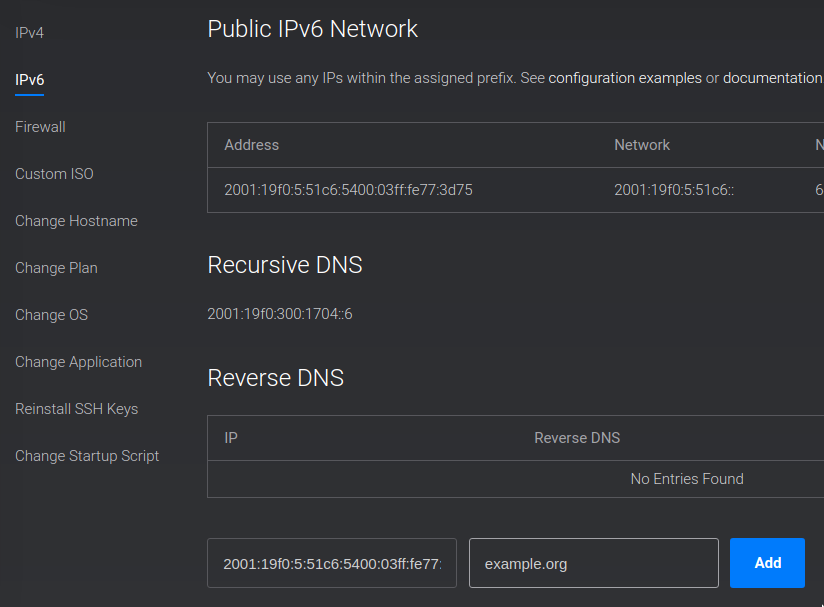Click the example.org hostname input field
The image size is (824, 607).
pos(594,563)
